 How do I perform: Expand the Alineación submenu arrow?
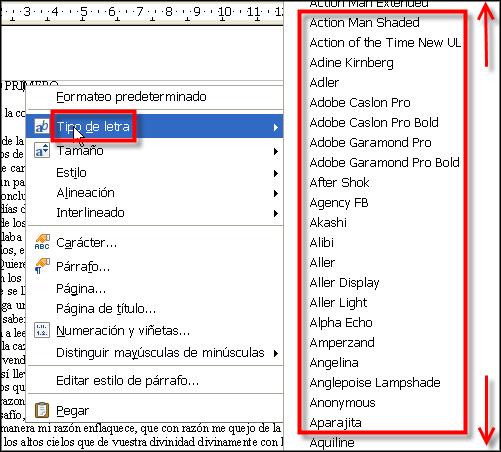pos(276,193)
